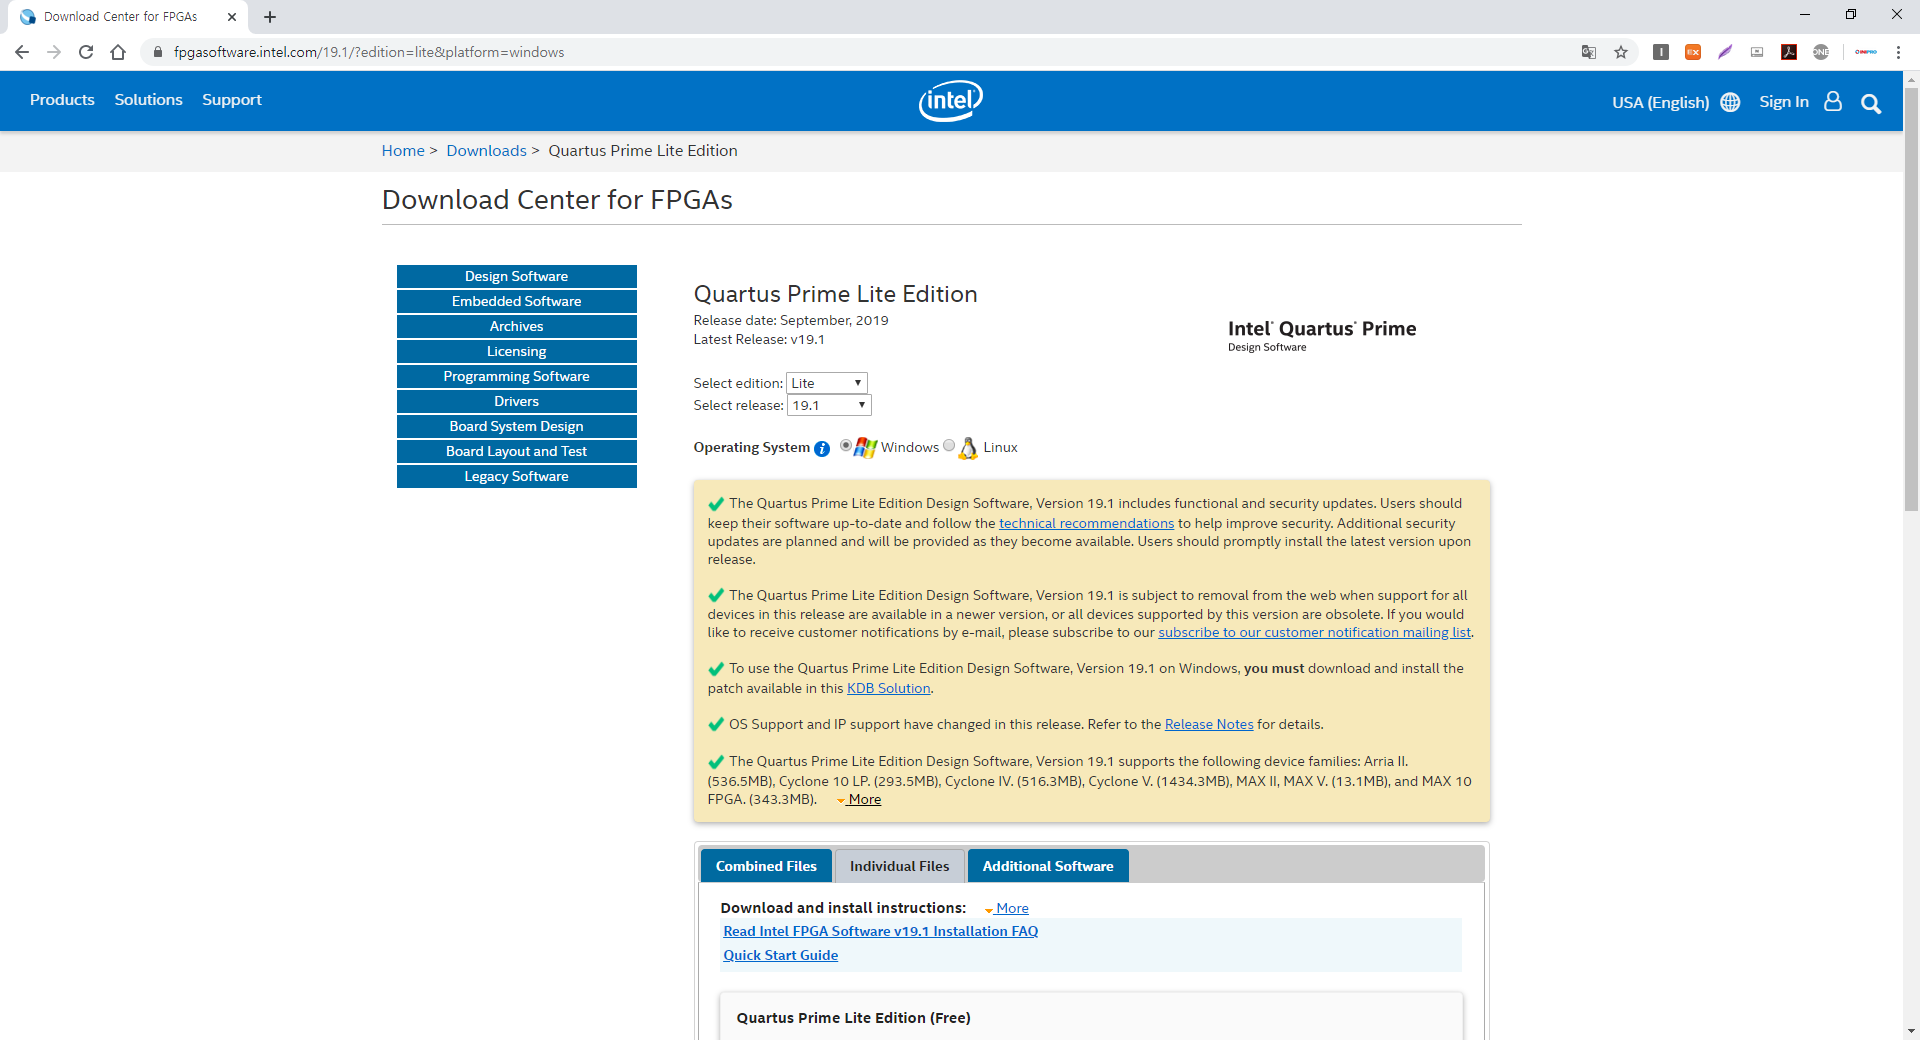Open the customer notification mailing list link
This screenshot has height=1040, width=1920.
coord(1314,633)
